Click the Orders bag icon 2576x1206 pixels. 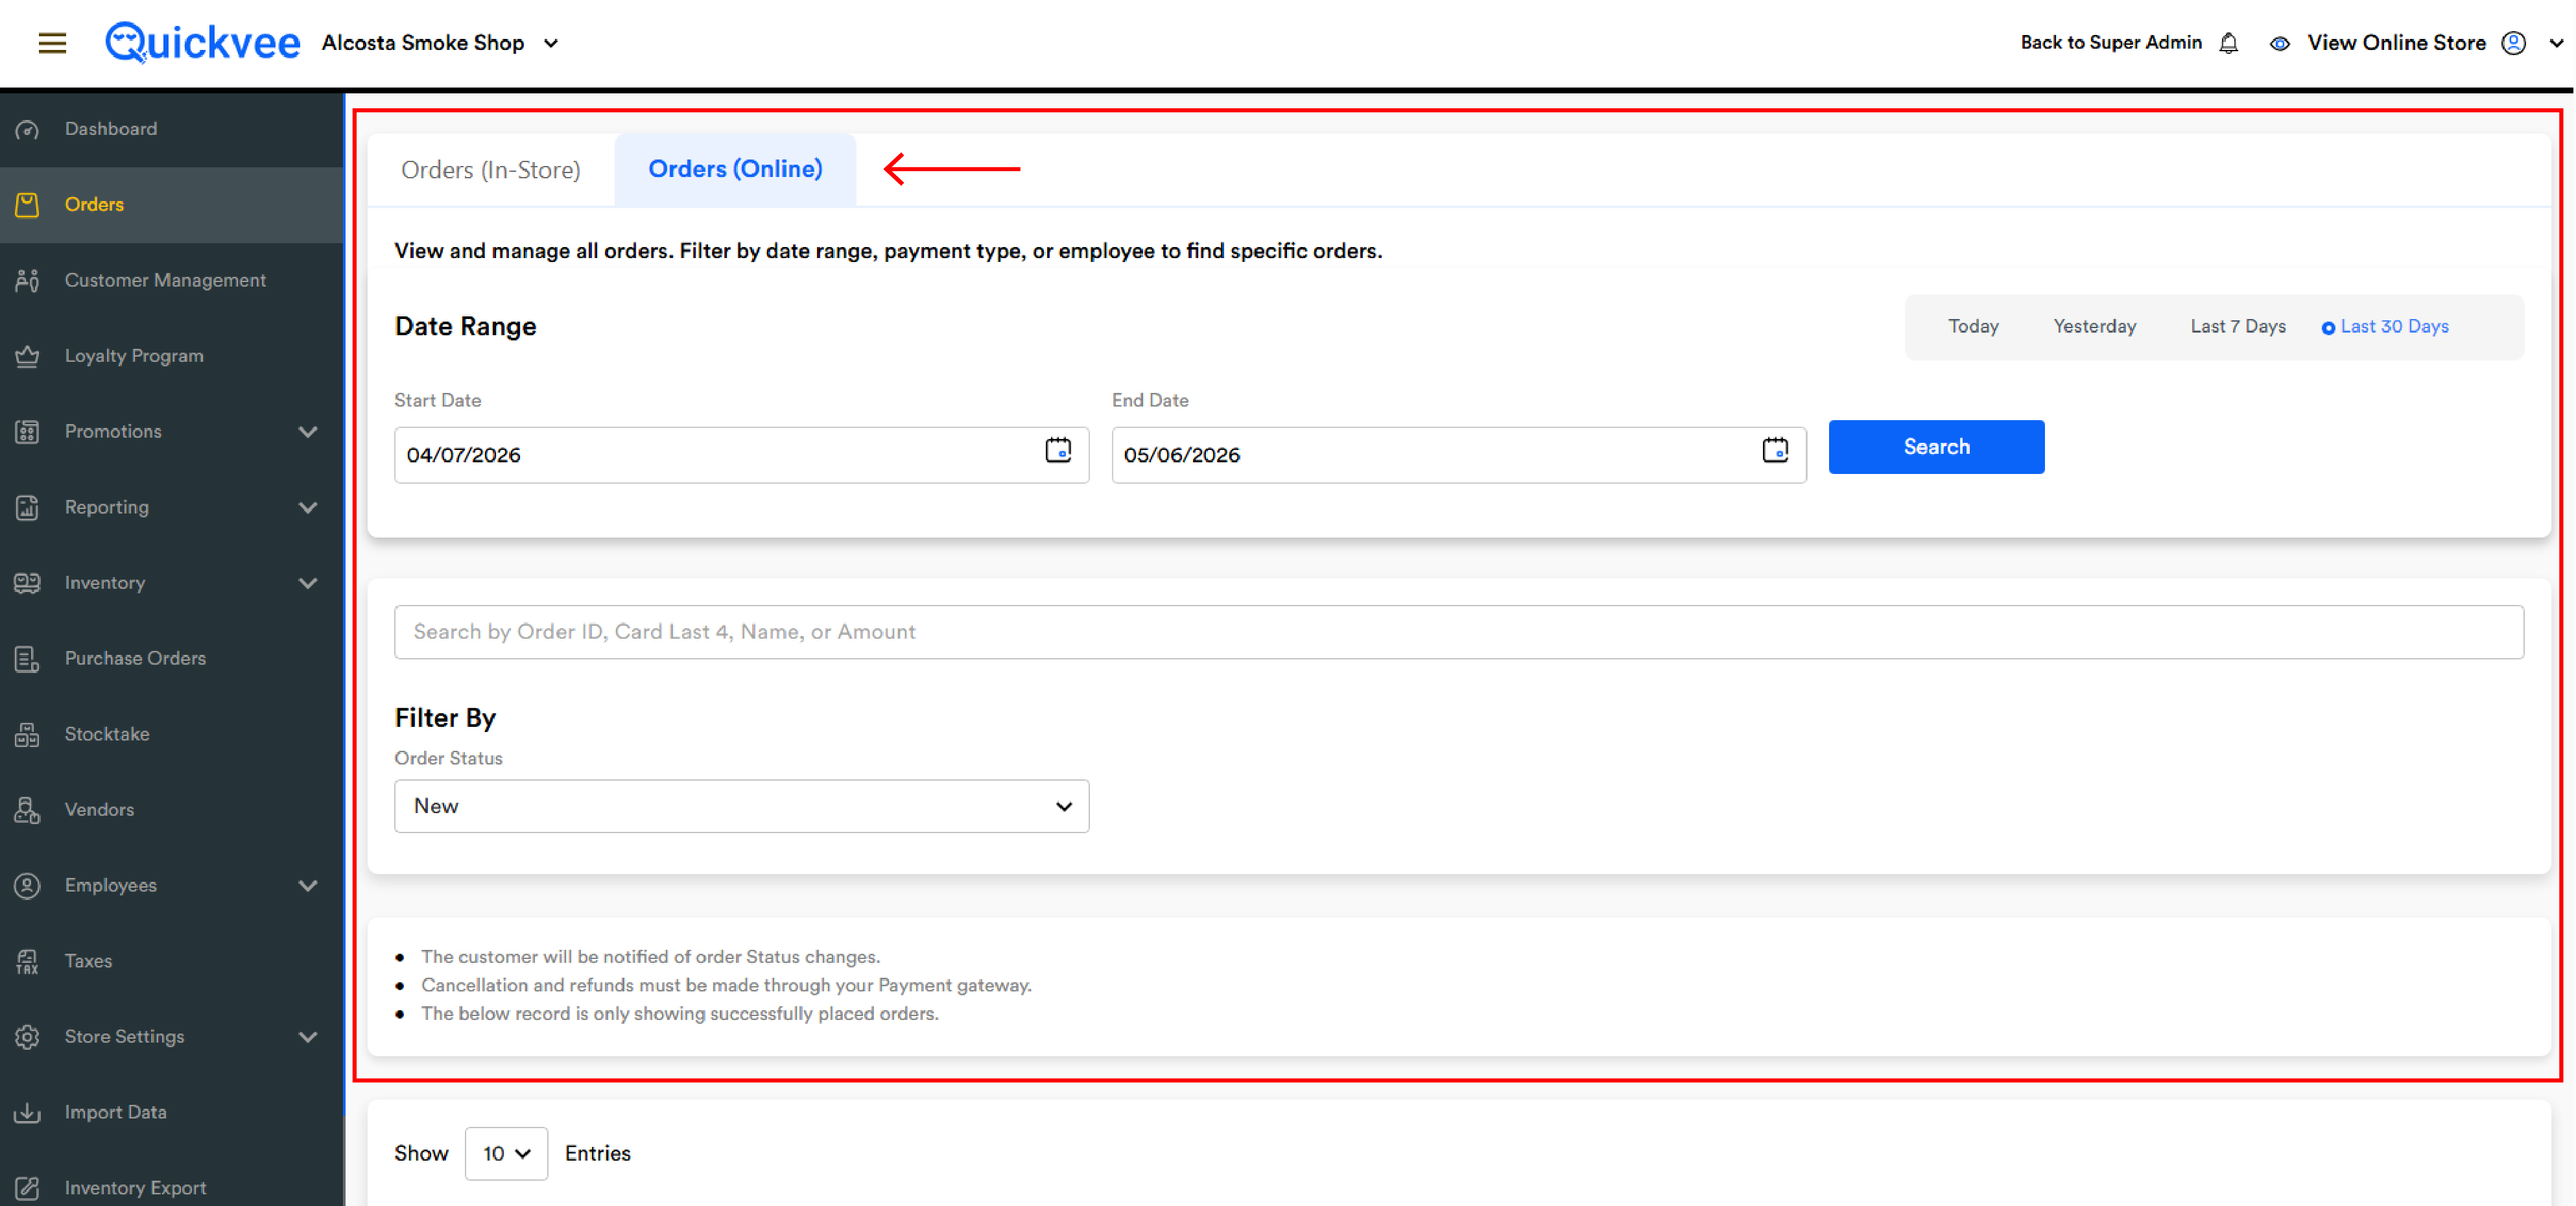click(x=27, y=205)
